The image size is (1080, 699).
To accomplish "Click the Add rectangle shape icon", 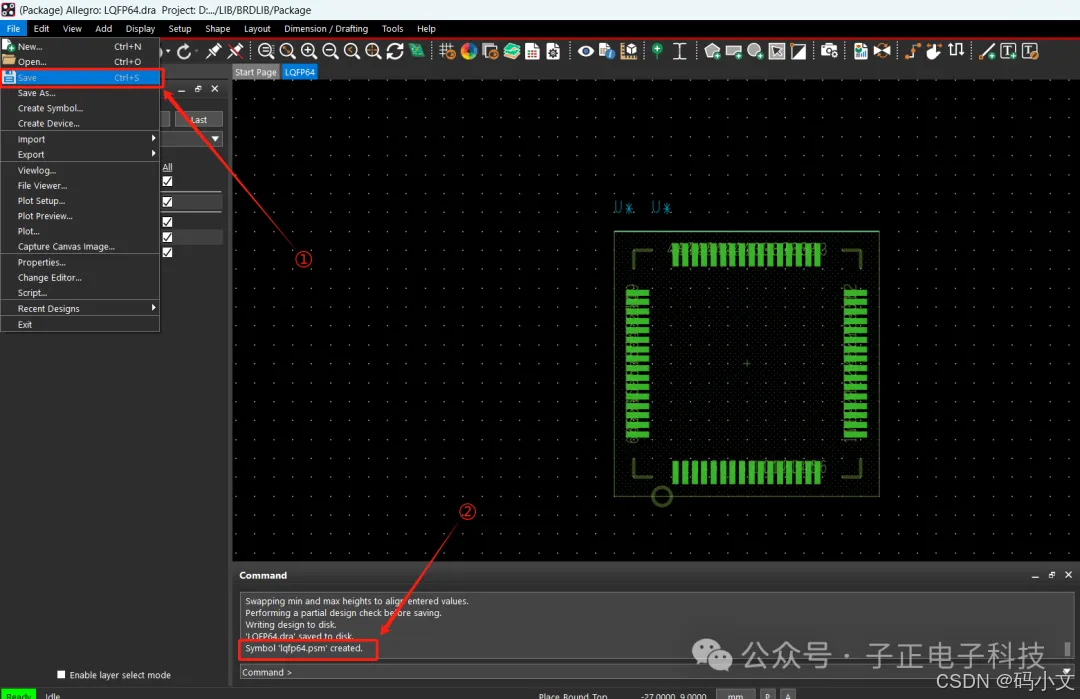I will coord(734,52).
